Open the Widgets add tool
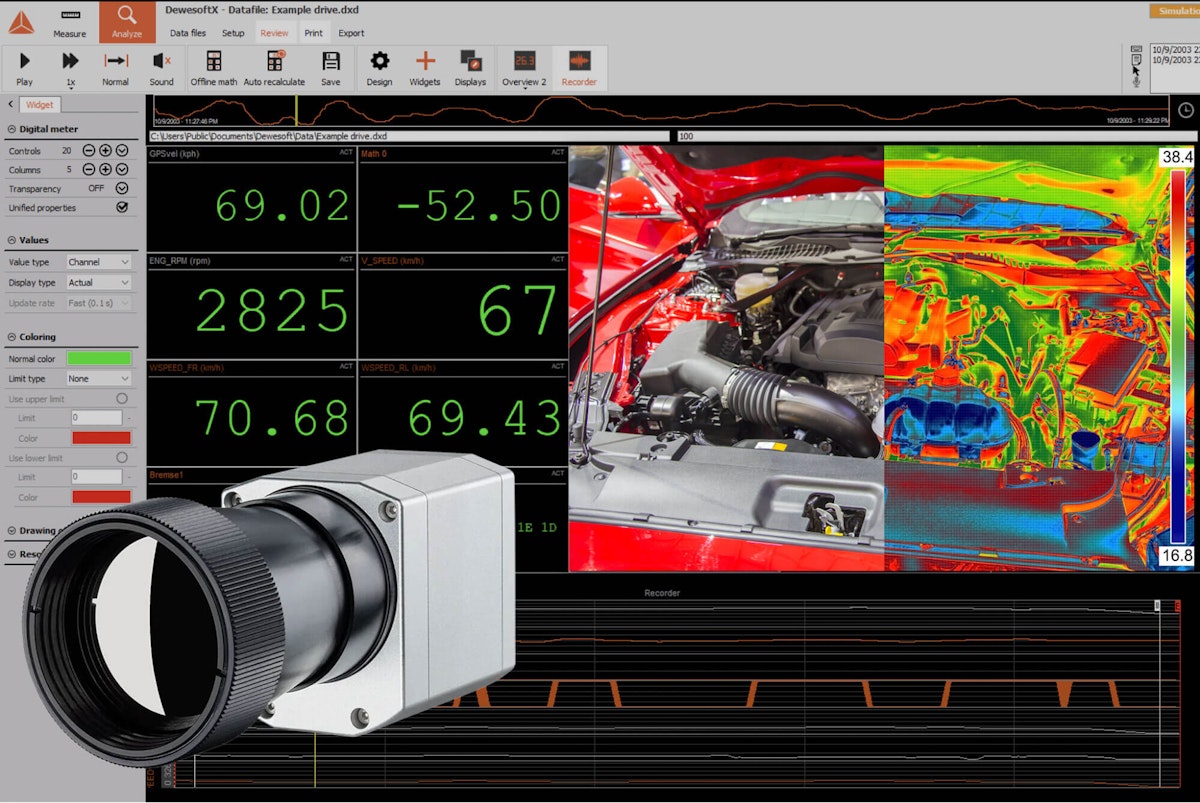1200x803 pixels. point(425,66)
